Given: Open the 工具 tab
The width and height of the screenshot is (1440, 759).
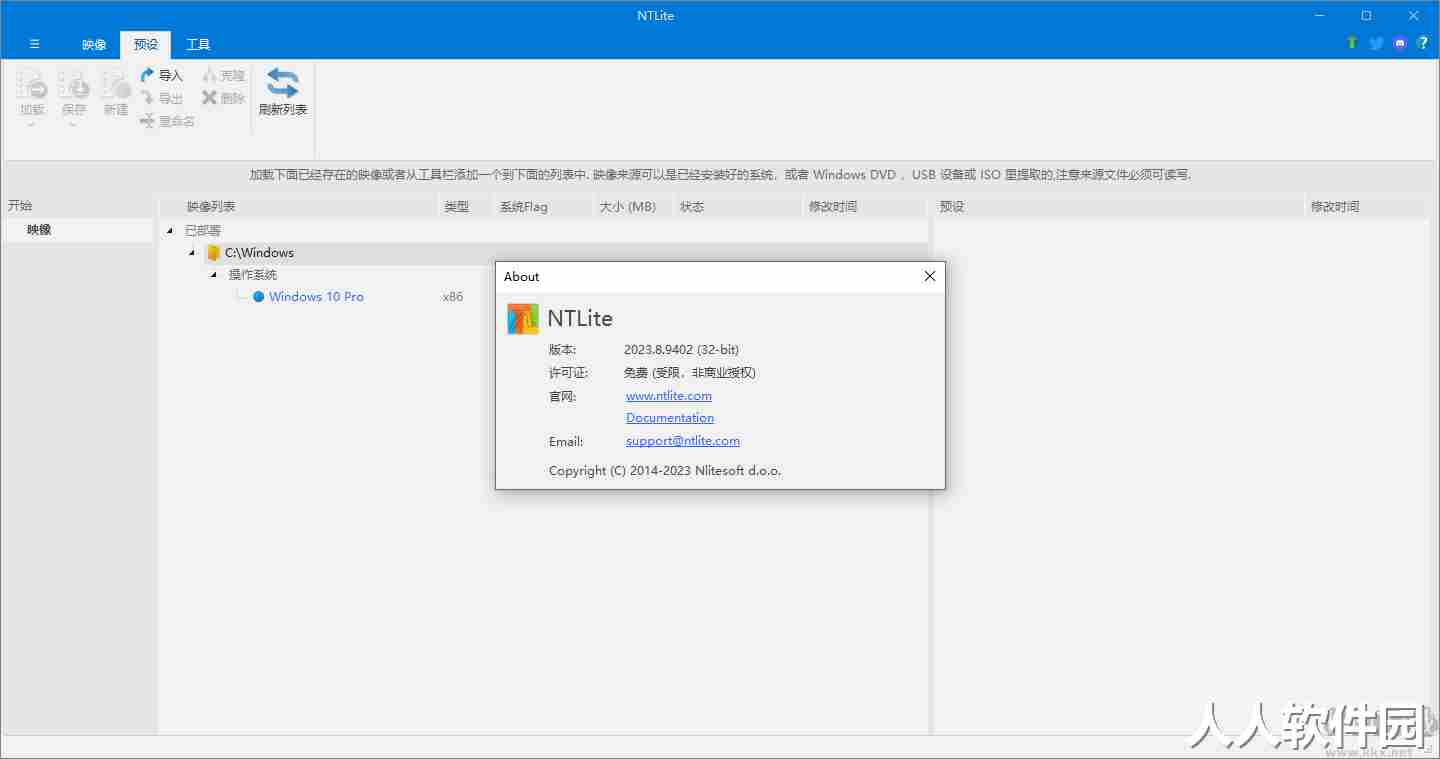Looking at the screenshot, I should (198, 45).
